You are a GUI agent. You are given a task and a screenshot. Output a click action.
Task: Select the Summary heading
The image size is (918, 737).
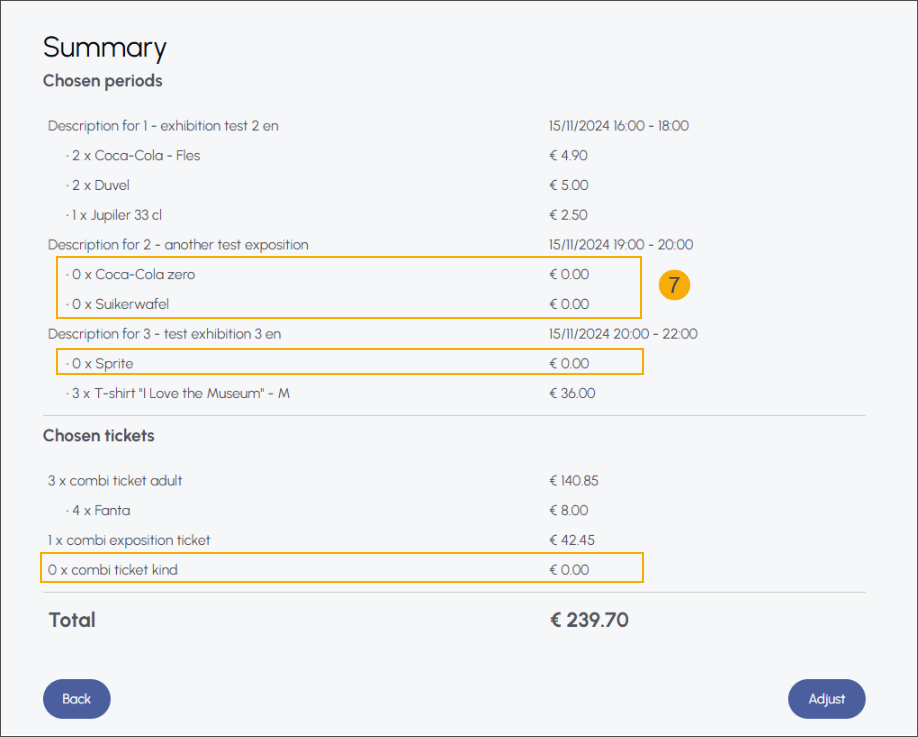tap(104, 48)
